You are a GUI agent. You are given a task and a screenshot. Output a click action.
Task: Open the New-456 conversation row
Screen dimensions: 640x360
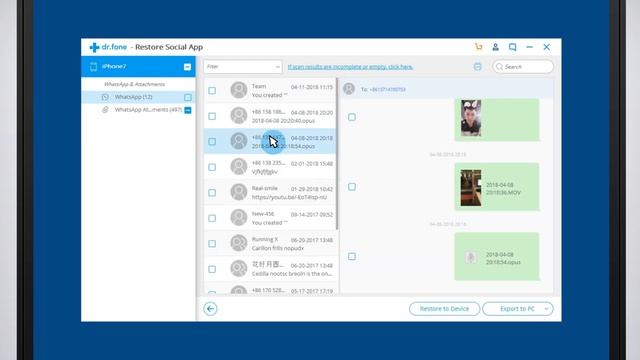(270, 218)
